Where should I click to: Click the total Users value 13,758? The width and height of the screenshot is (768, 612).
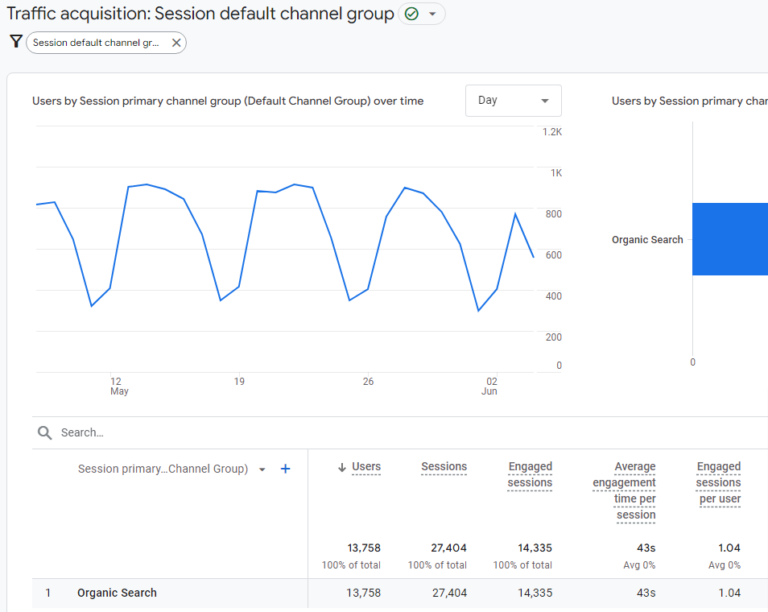coord(364,548)
